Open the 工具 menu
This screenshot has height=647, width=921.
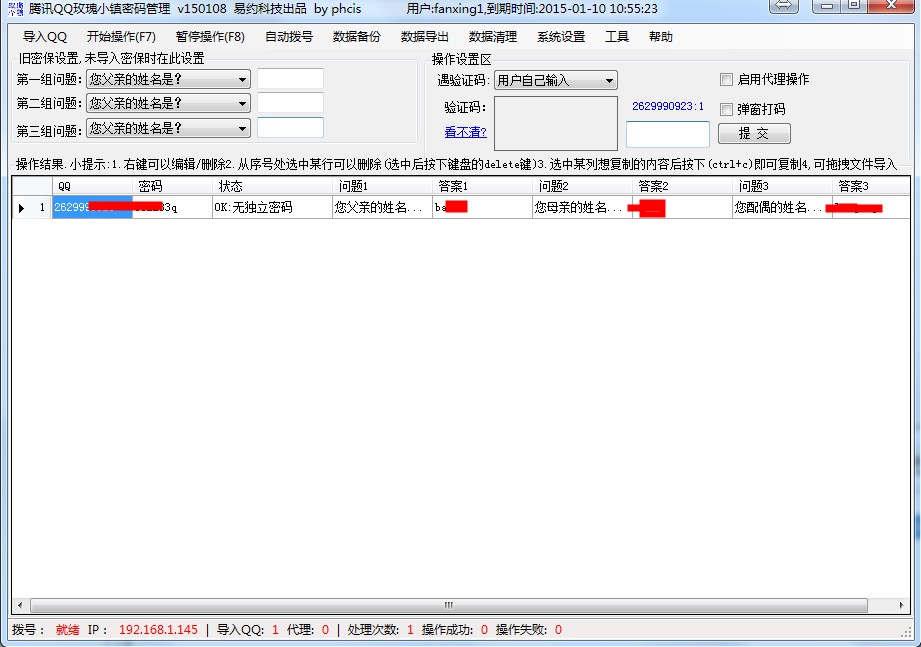click(617, 37)
